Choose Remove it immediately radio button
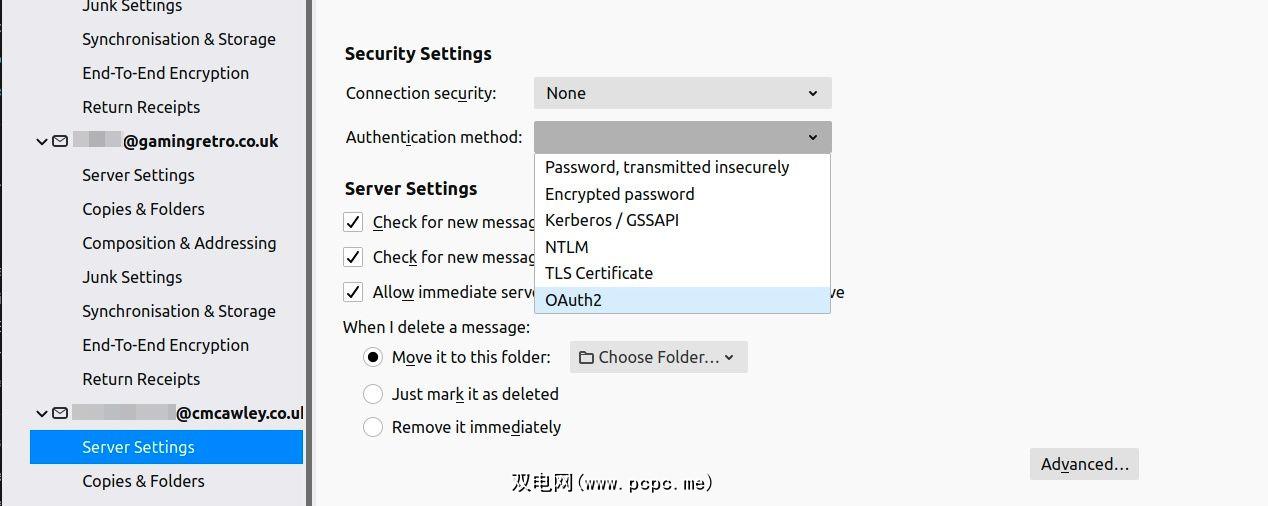The height and width of the screenshot is (506, 1268). click(373, 427)
